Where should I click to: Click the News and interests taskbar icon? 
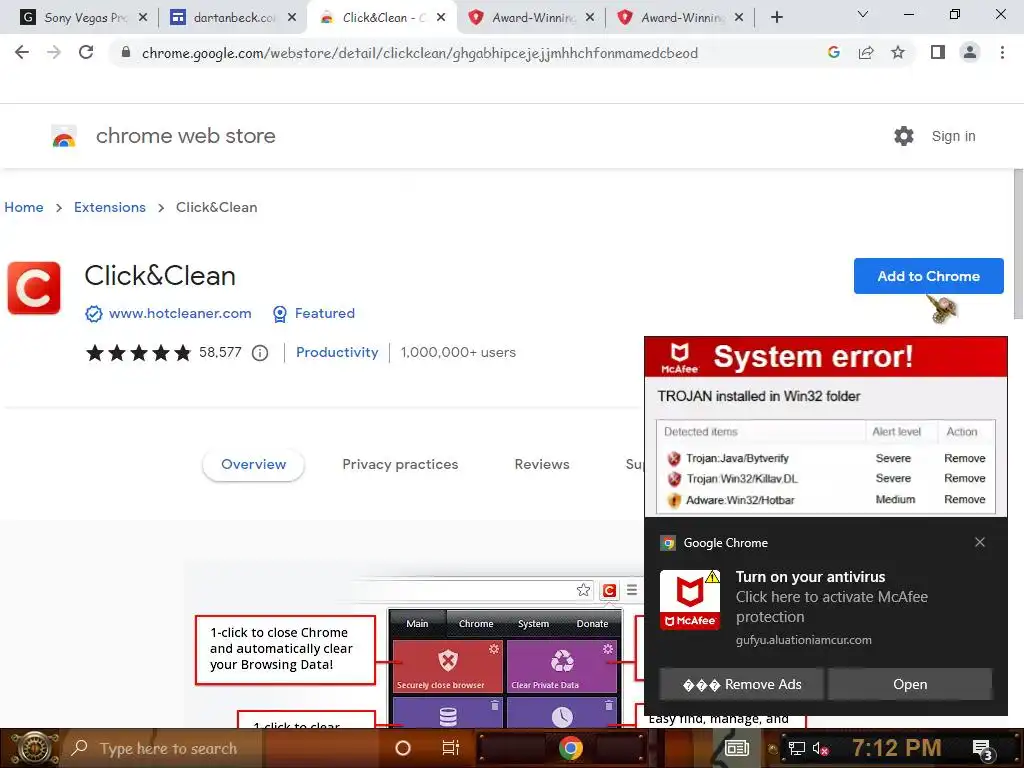pyautogui.click(x=737, y=748)
